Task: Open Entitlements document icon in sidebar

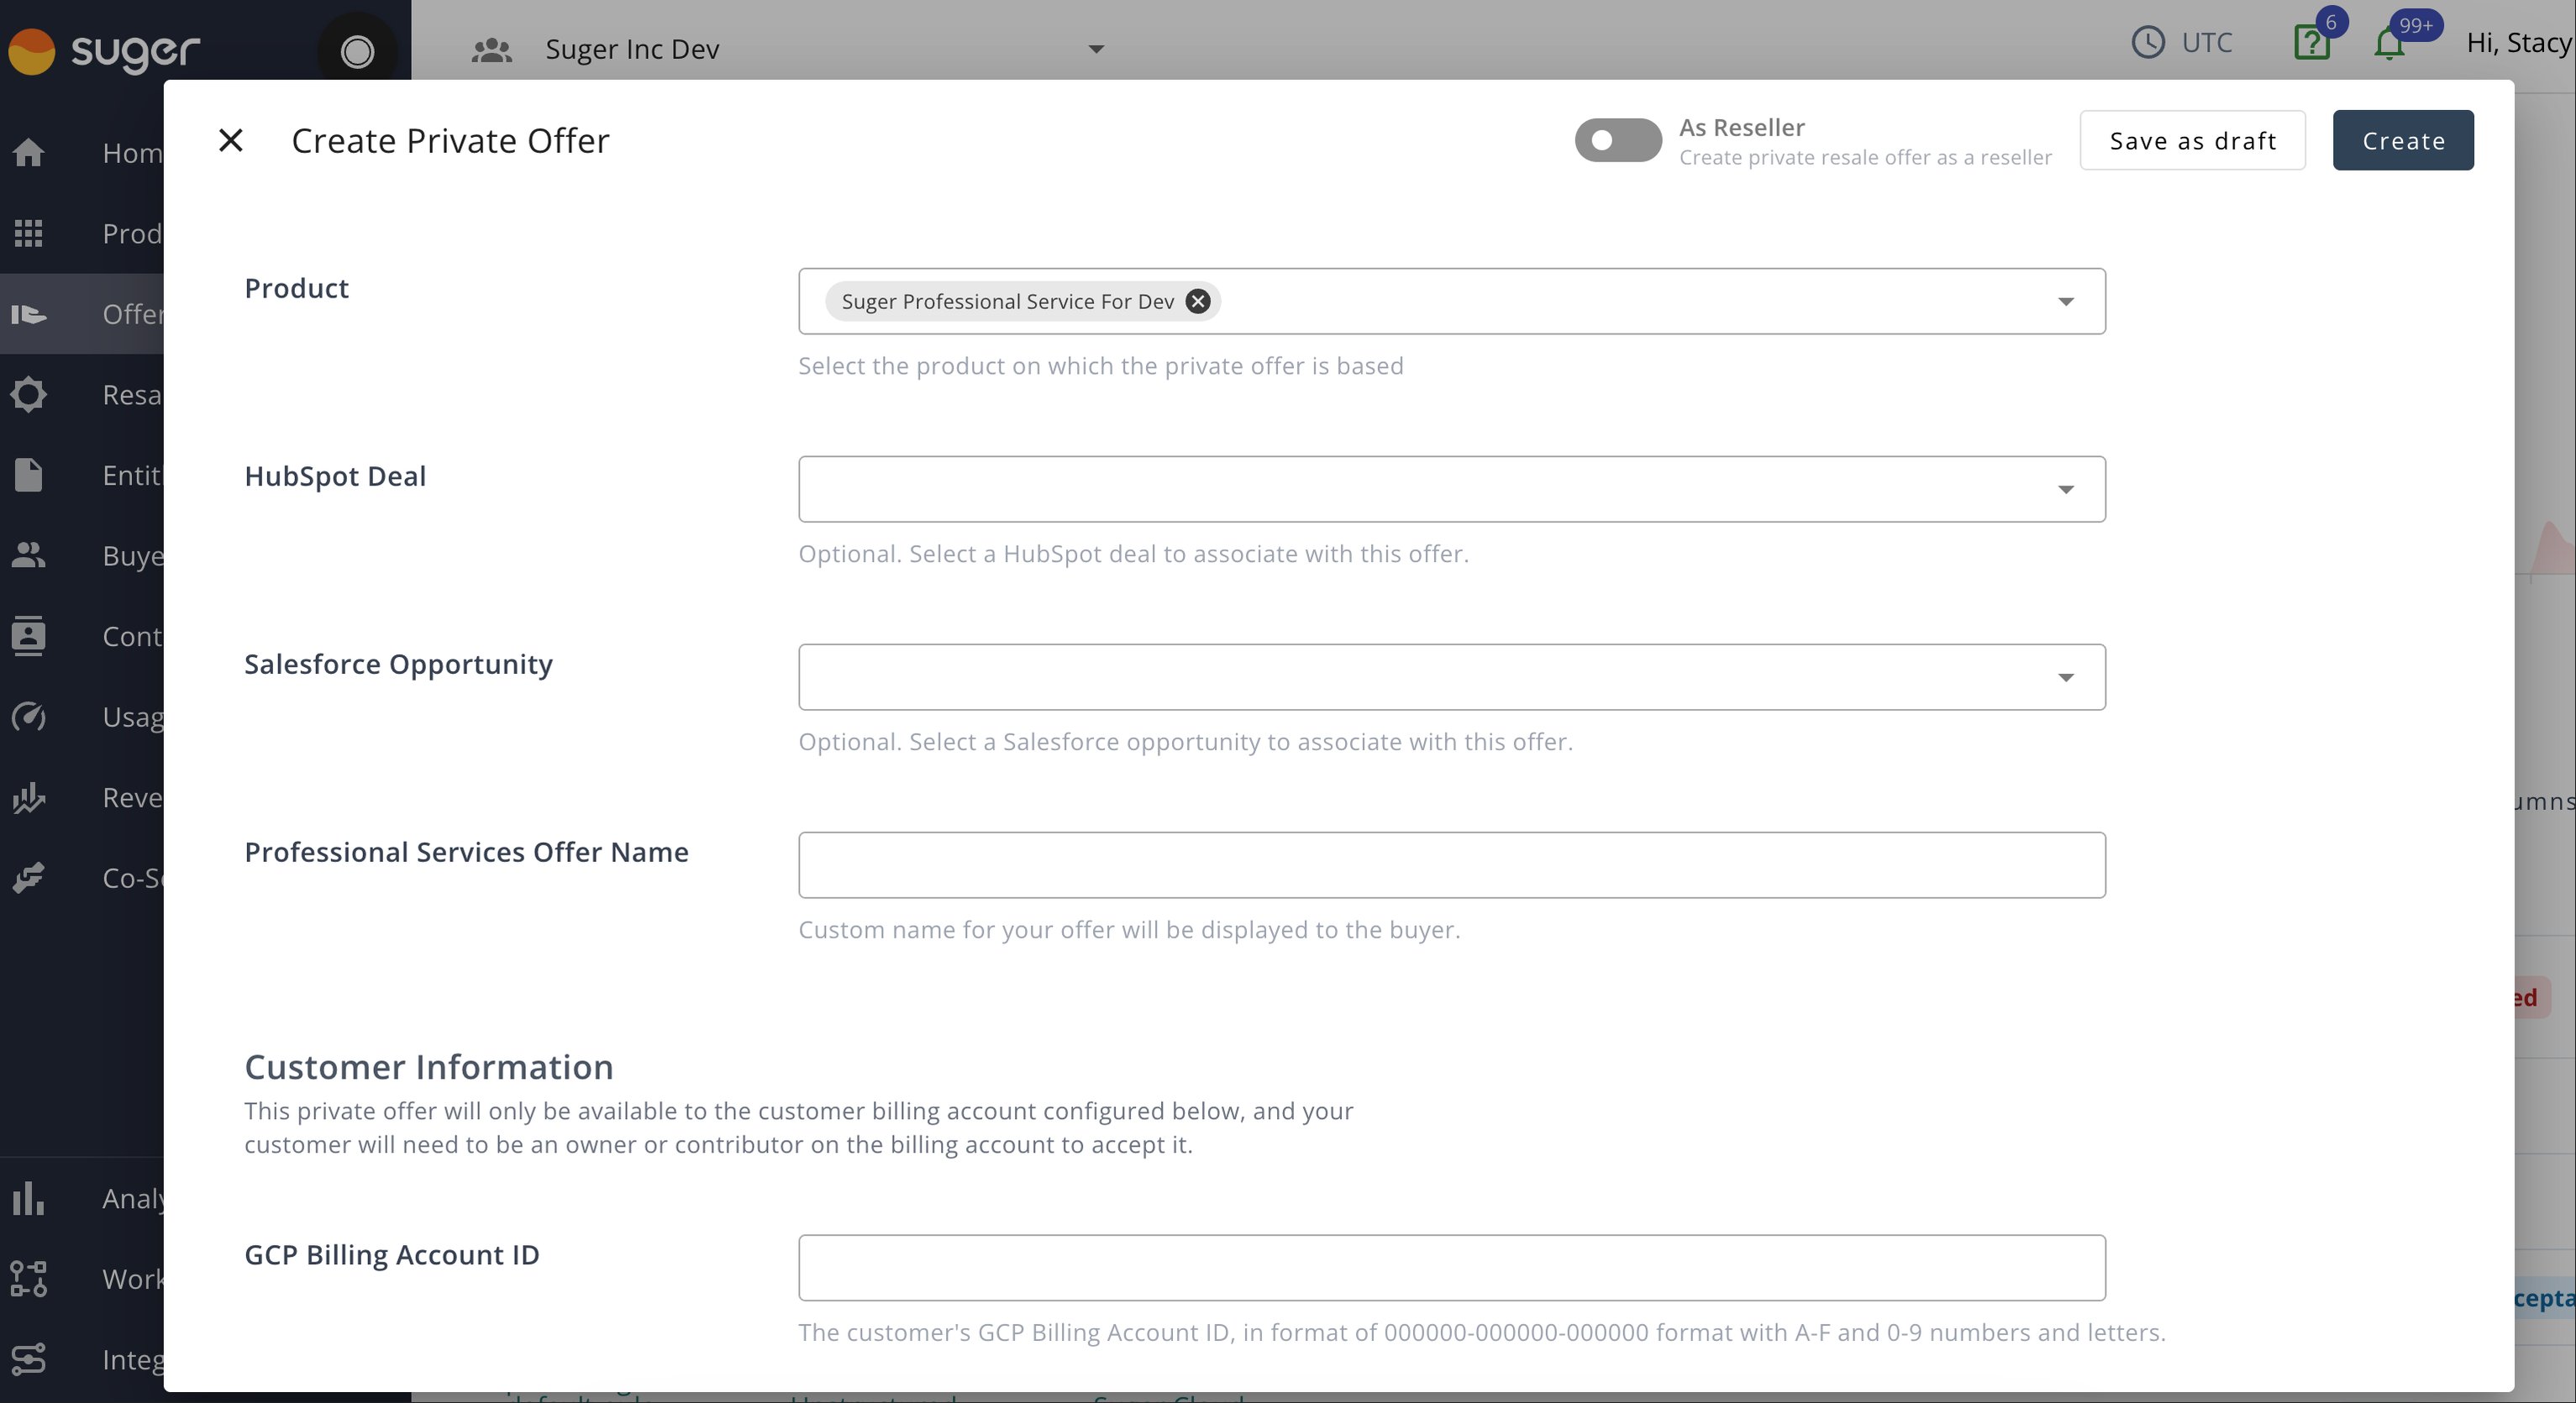Action: point(28,475)
